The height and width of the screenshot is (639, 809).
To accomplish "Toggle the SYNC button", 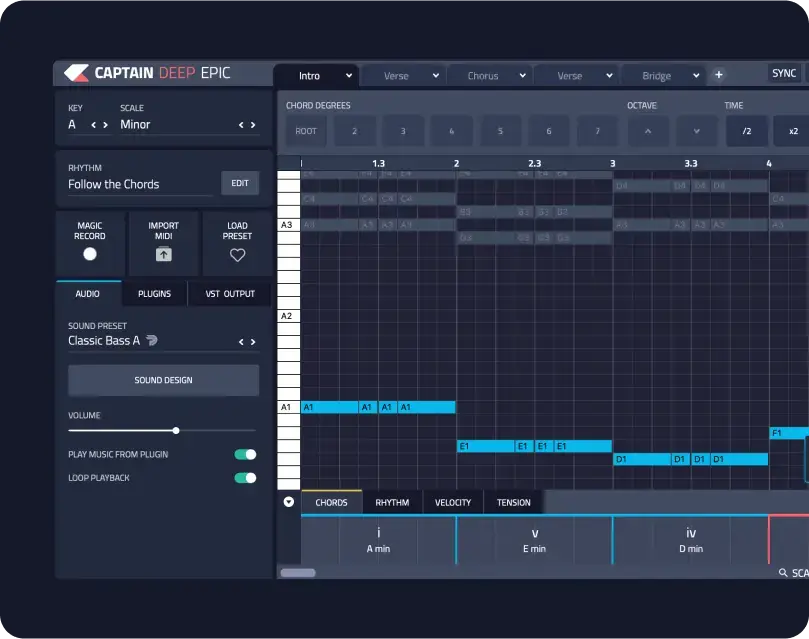I will pyautogui.click(x=784, y=74).
